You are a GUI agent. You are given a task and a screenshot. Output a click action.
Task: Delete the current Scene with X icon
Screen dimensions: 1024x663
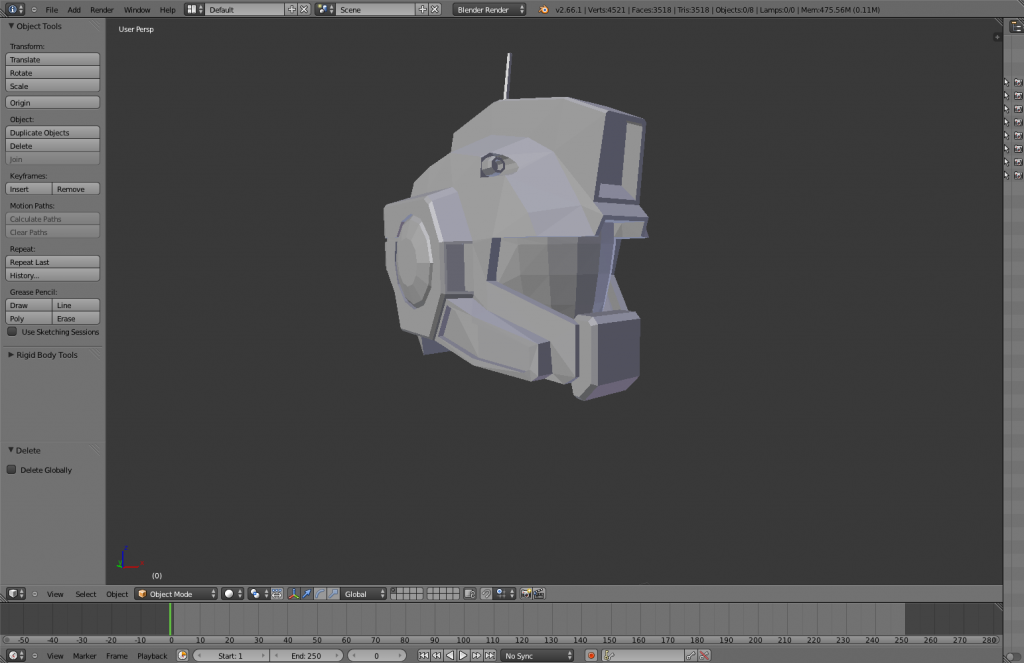click(435, 9)
